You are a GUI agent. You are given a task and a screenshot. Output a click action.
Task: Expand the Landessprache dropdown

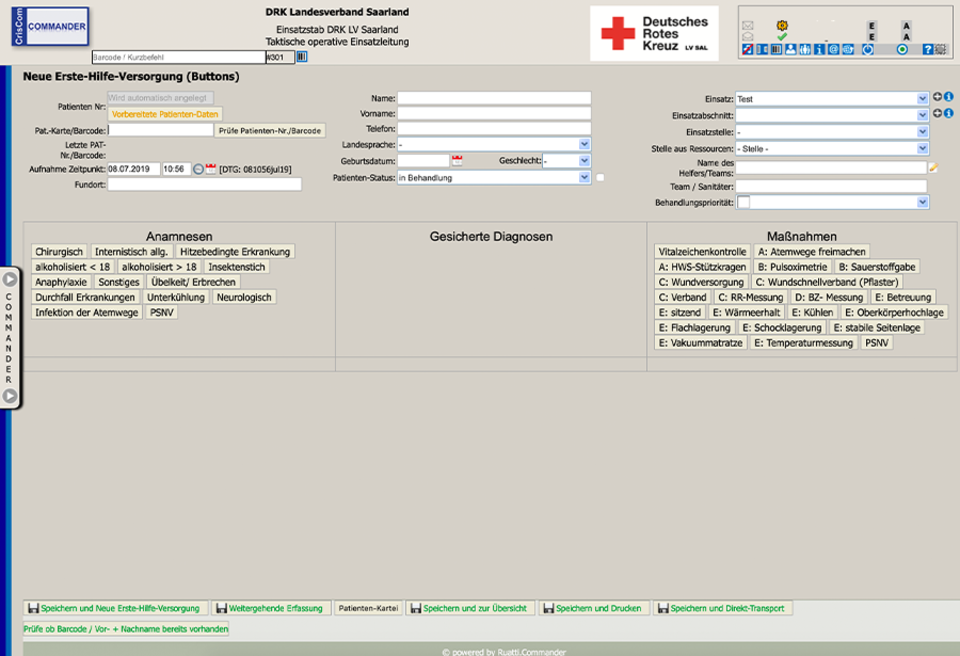point(584,145)
